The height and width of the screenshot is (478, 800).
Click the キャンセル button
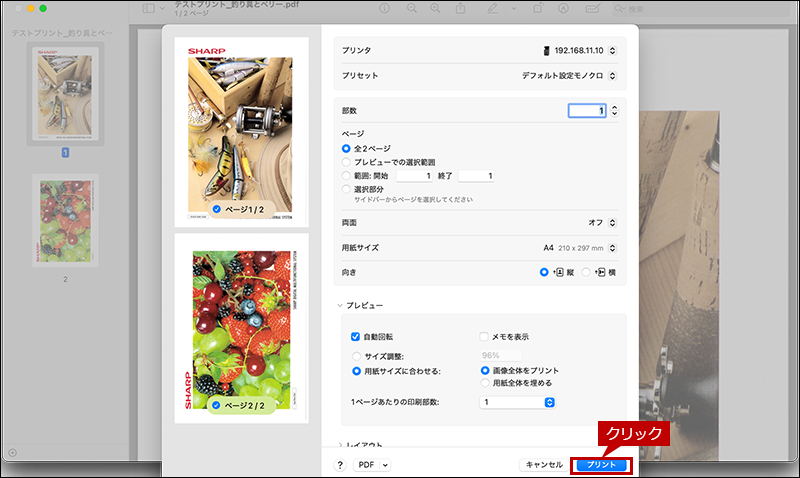click(543, 465)
